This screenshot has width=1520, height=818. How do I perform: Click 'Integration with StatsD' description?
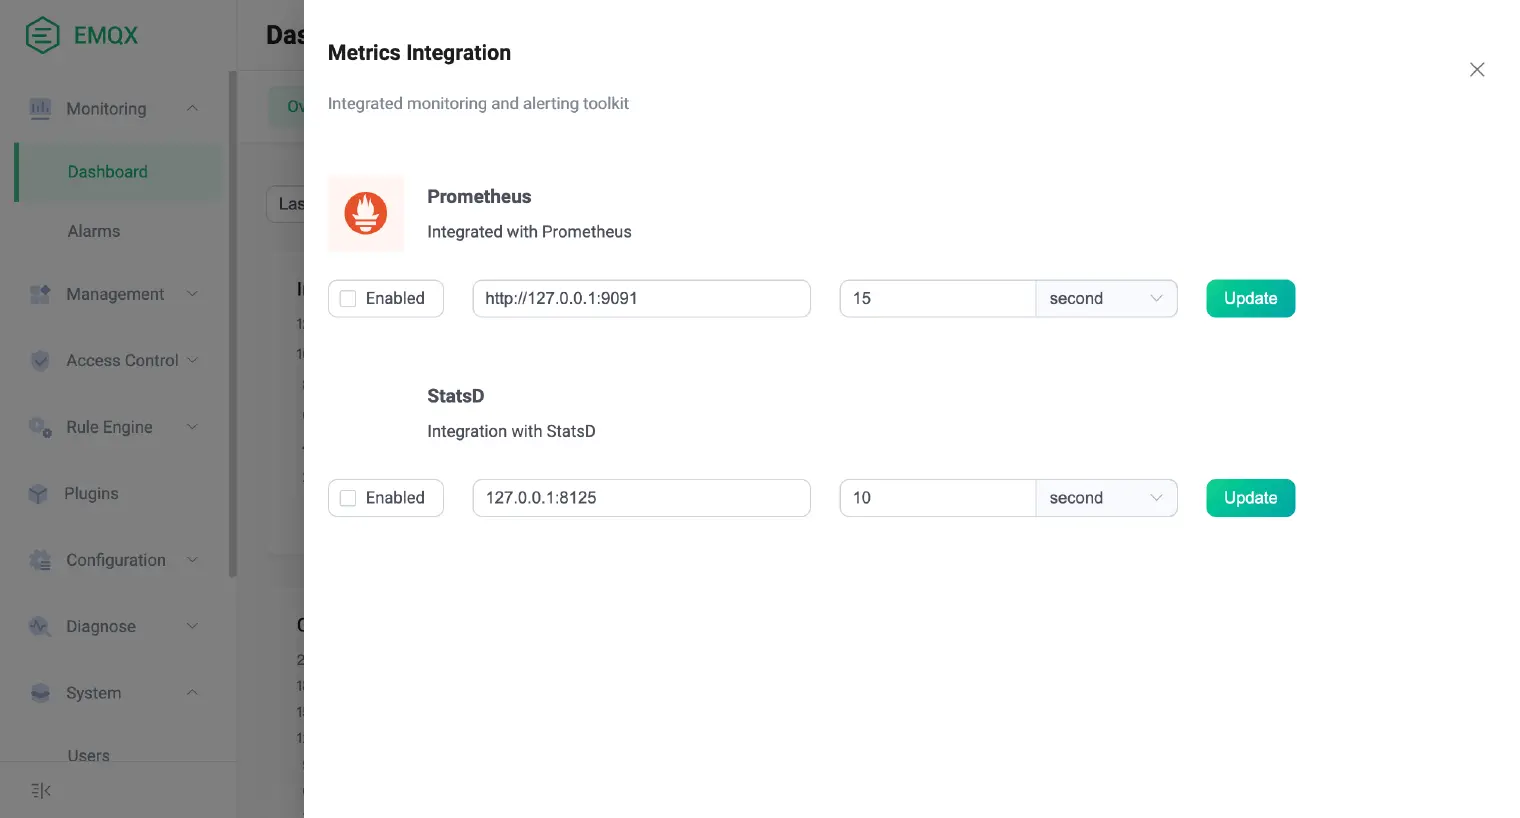[511, 431]
